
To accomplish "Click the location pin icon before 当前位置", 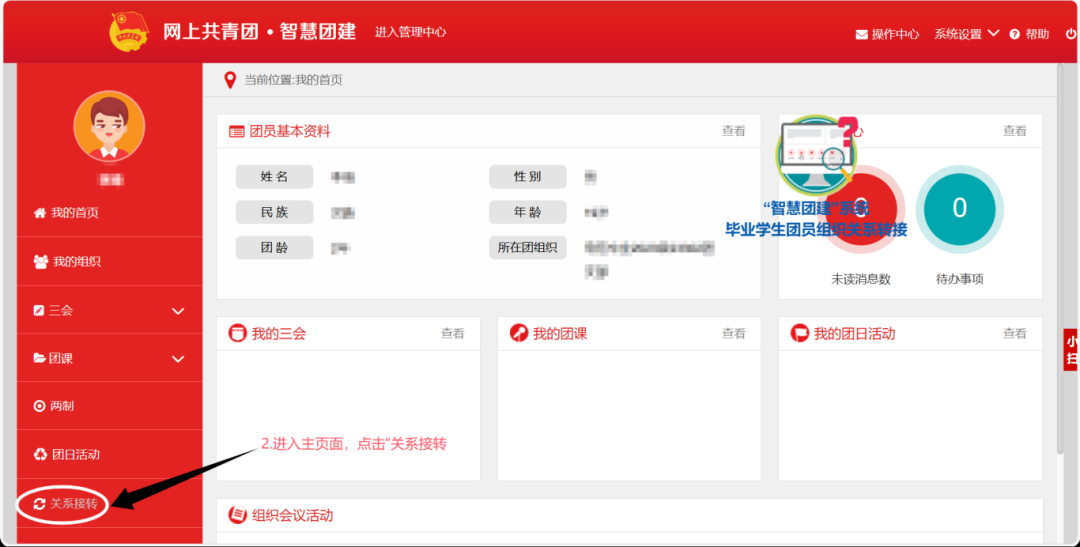I will 231,80.
